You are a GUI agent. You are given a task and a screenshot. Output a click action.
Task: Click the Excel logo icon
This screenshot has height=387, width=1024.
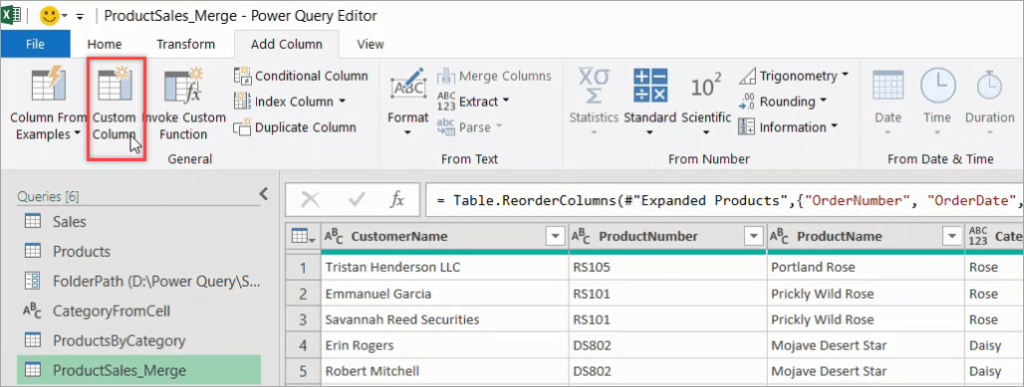point(11,15)
